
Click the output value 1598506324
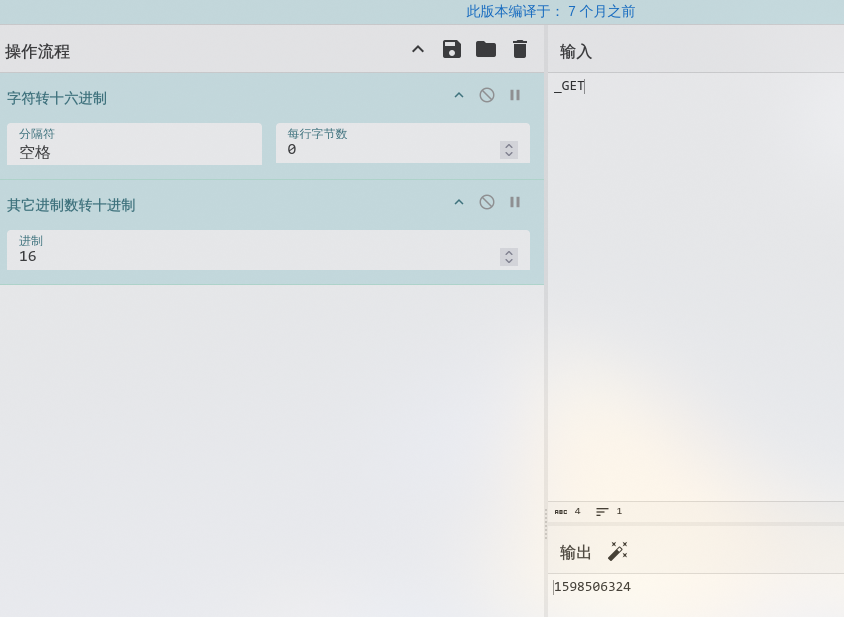point(592,587)
